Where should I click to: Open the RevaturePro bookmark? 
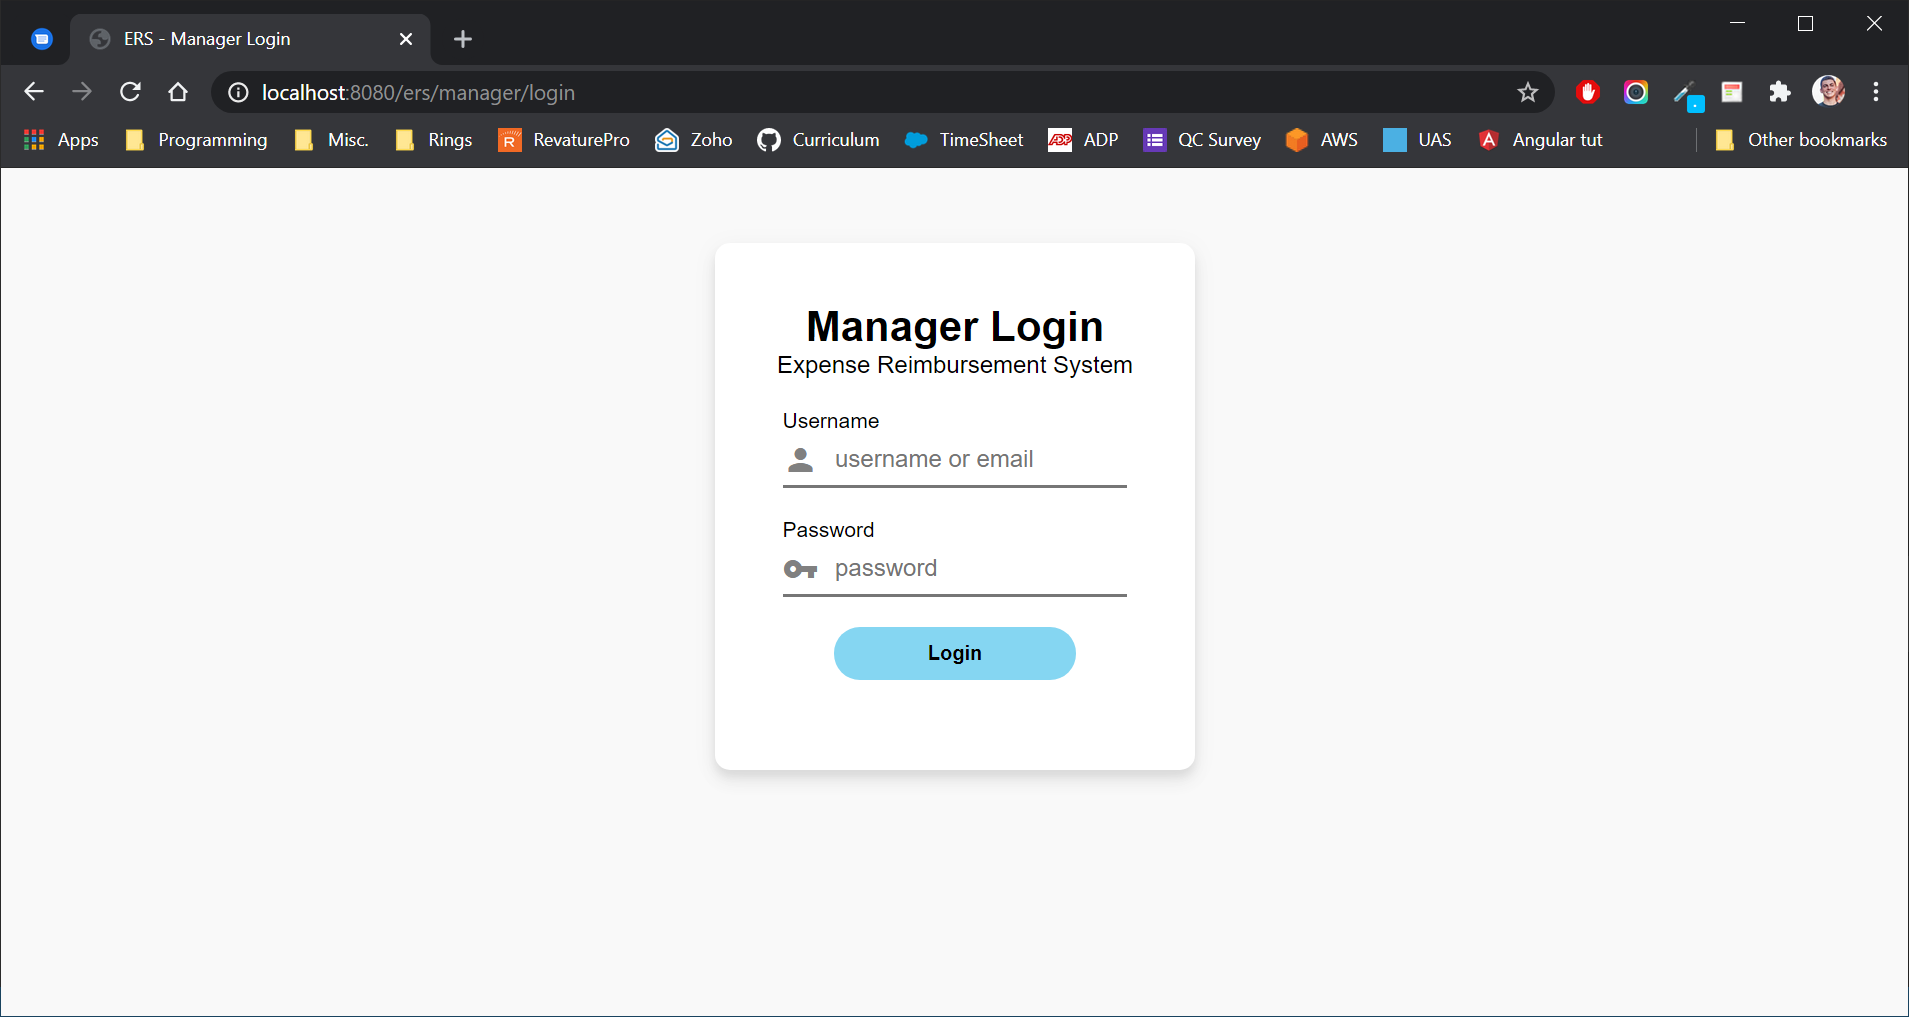coord(564,140)
